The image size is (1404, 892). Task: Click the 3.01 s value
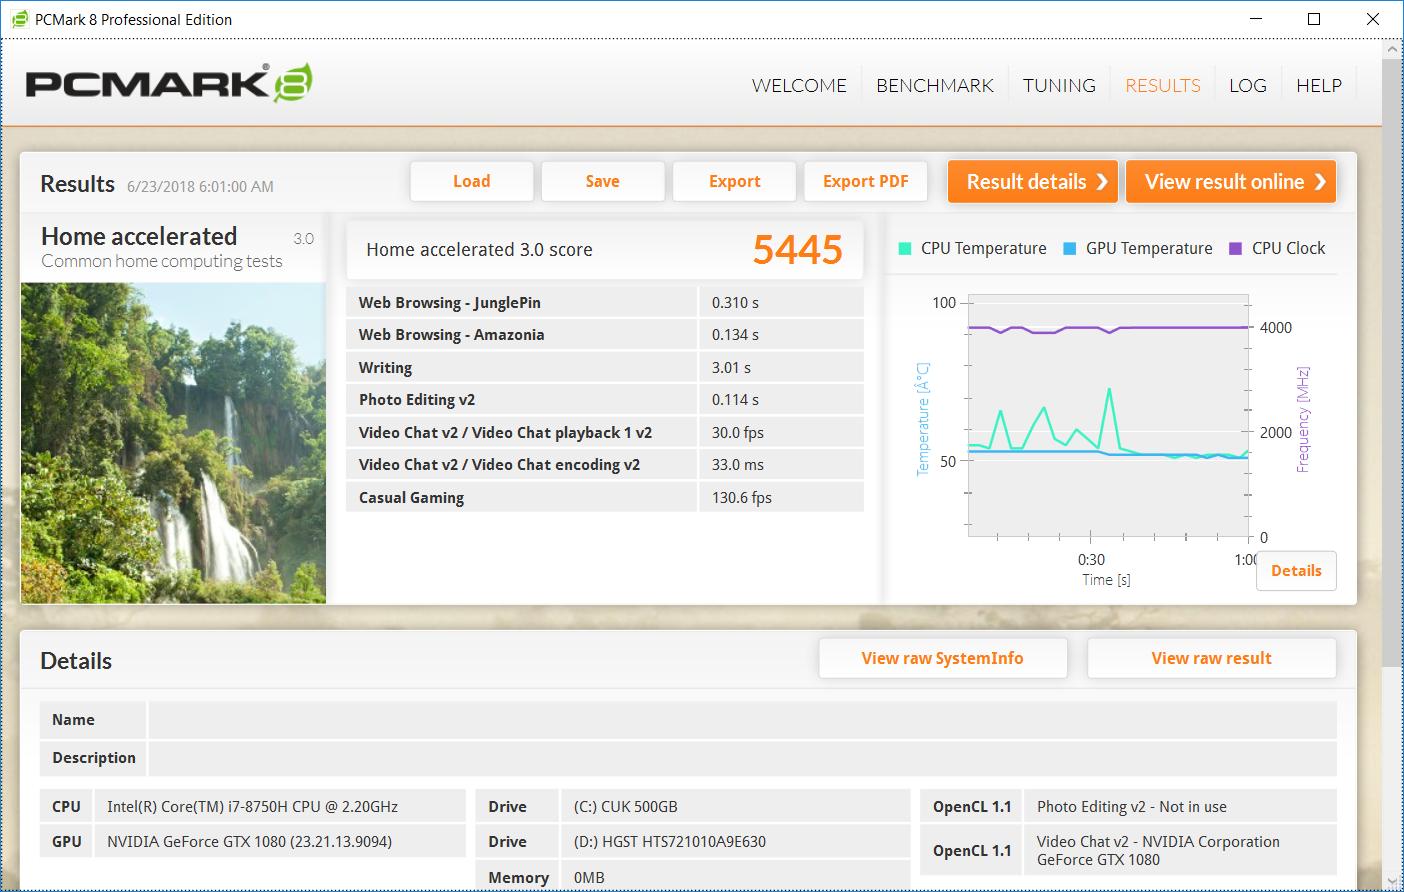tap(731, 368)
